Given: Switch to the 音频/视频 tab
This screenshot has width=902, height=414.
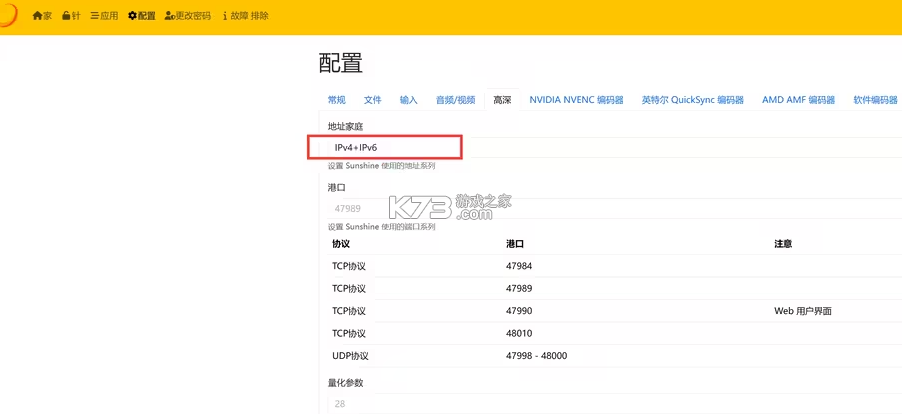Looking at the screenshot, I should 456,100.
